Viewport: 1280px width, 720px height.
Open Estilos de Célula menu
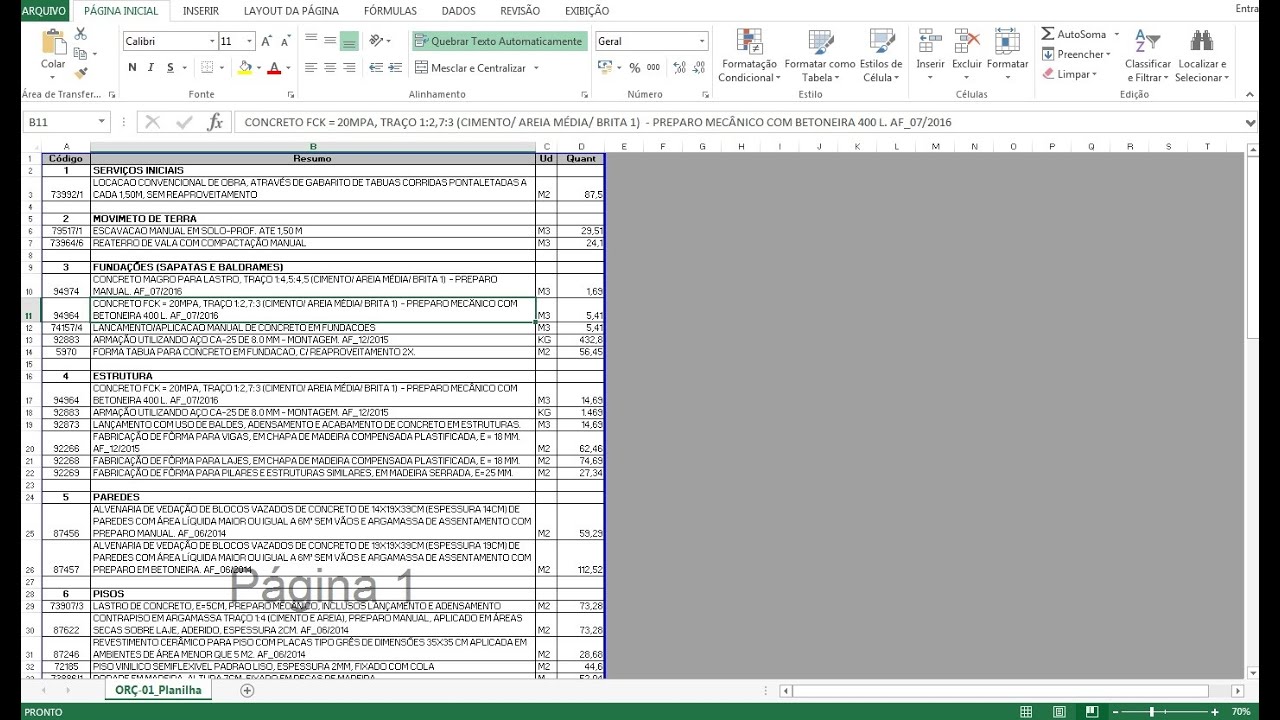point(881,55)
